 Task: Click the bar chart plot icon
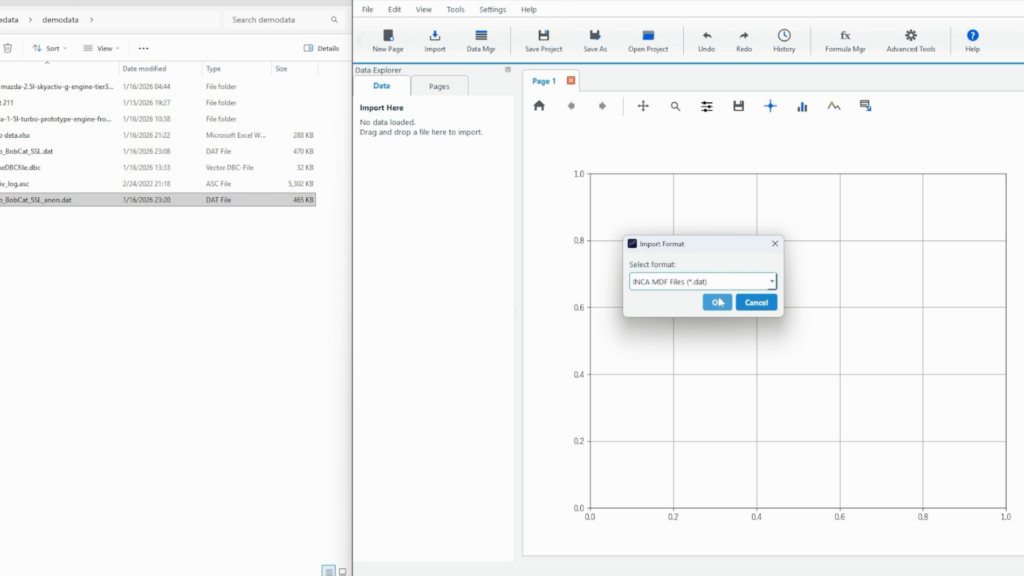[x=802, y=106]
